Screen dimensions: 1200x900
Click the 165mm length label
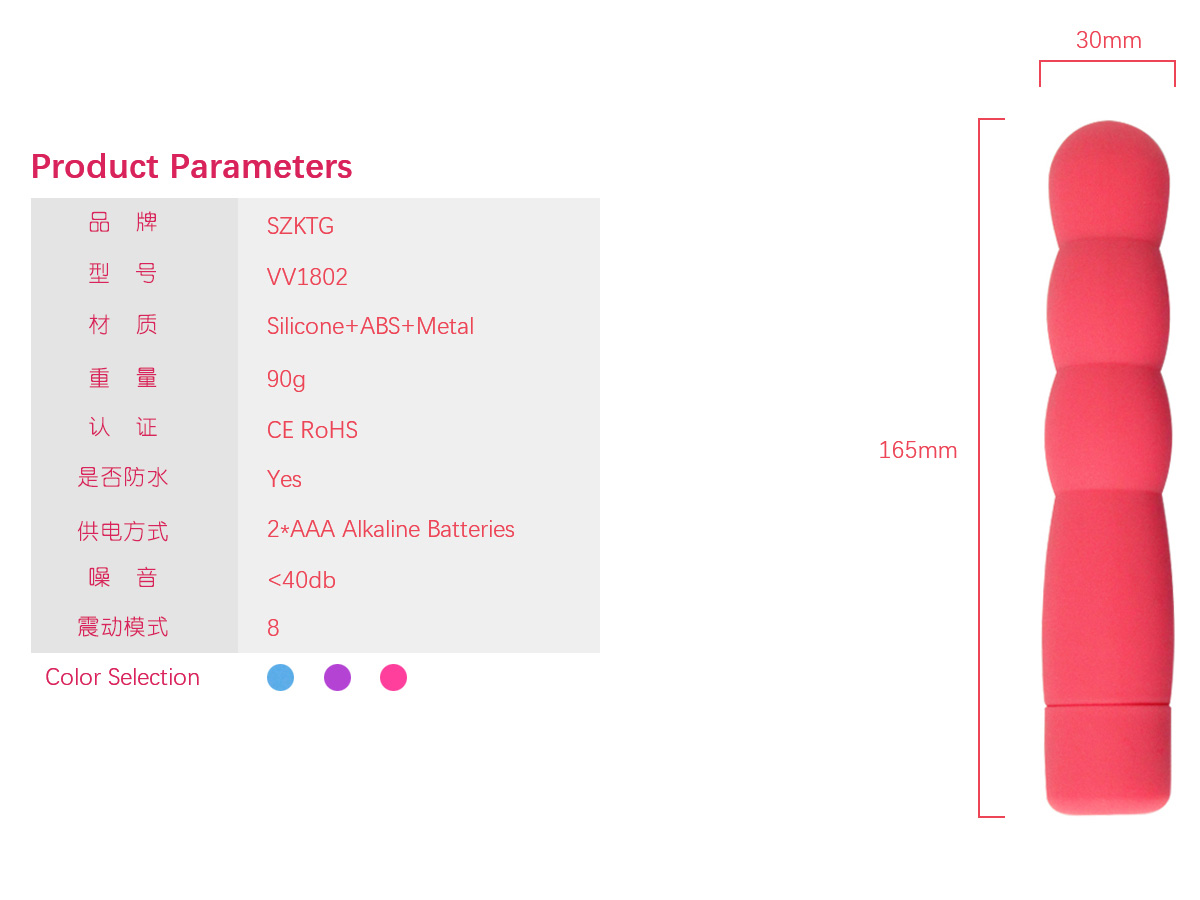[x=917, y=451]
